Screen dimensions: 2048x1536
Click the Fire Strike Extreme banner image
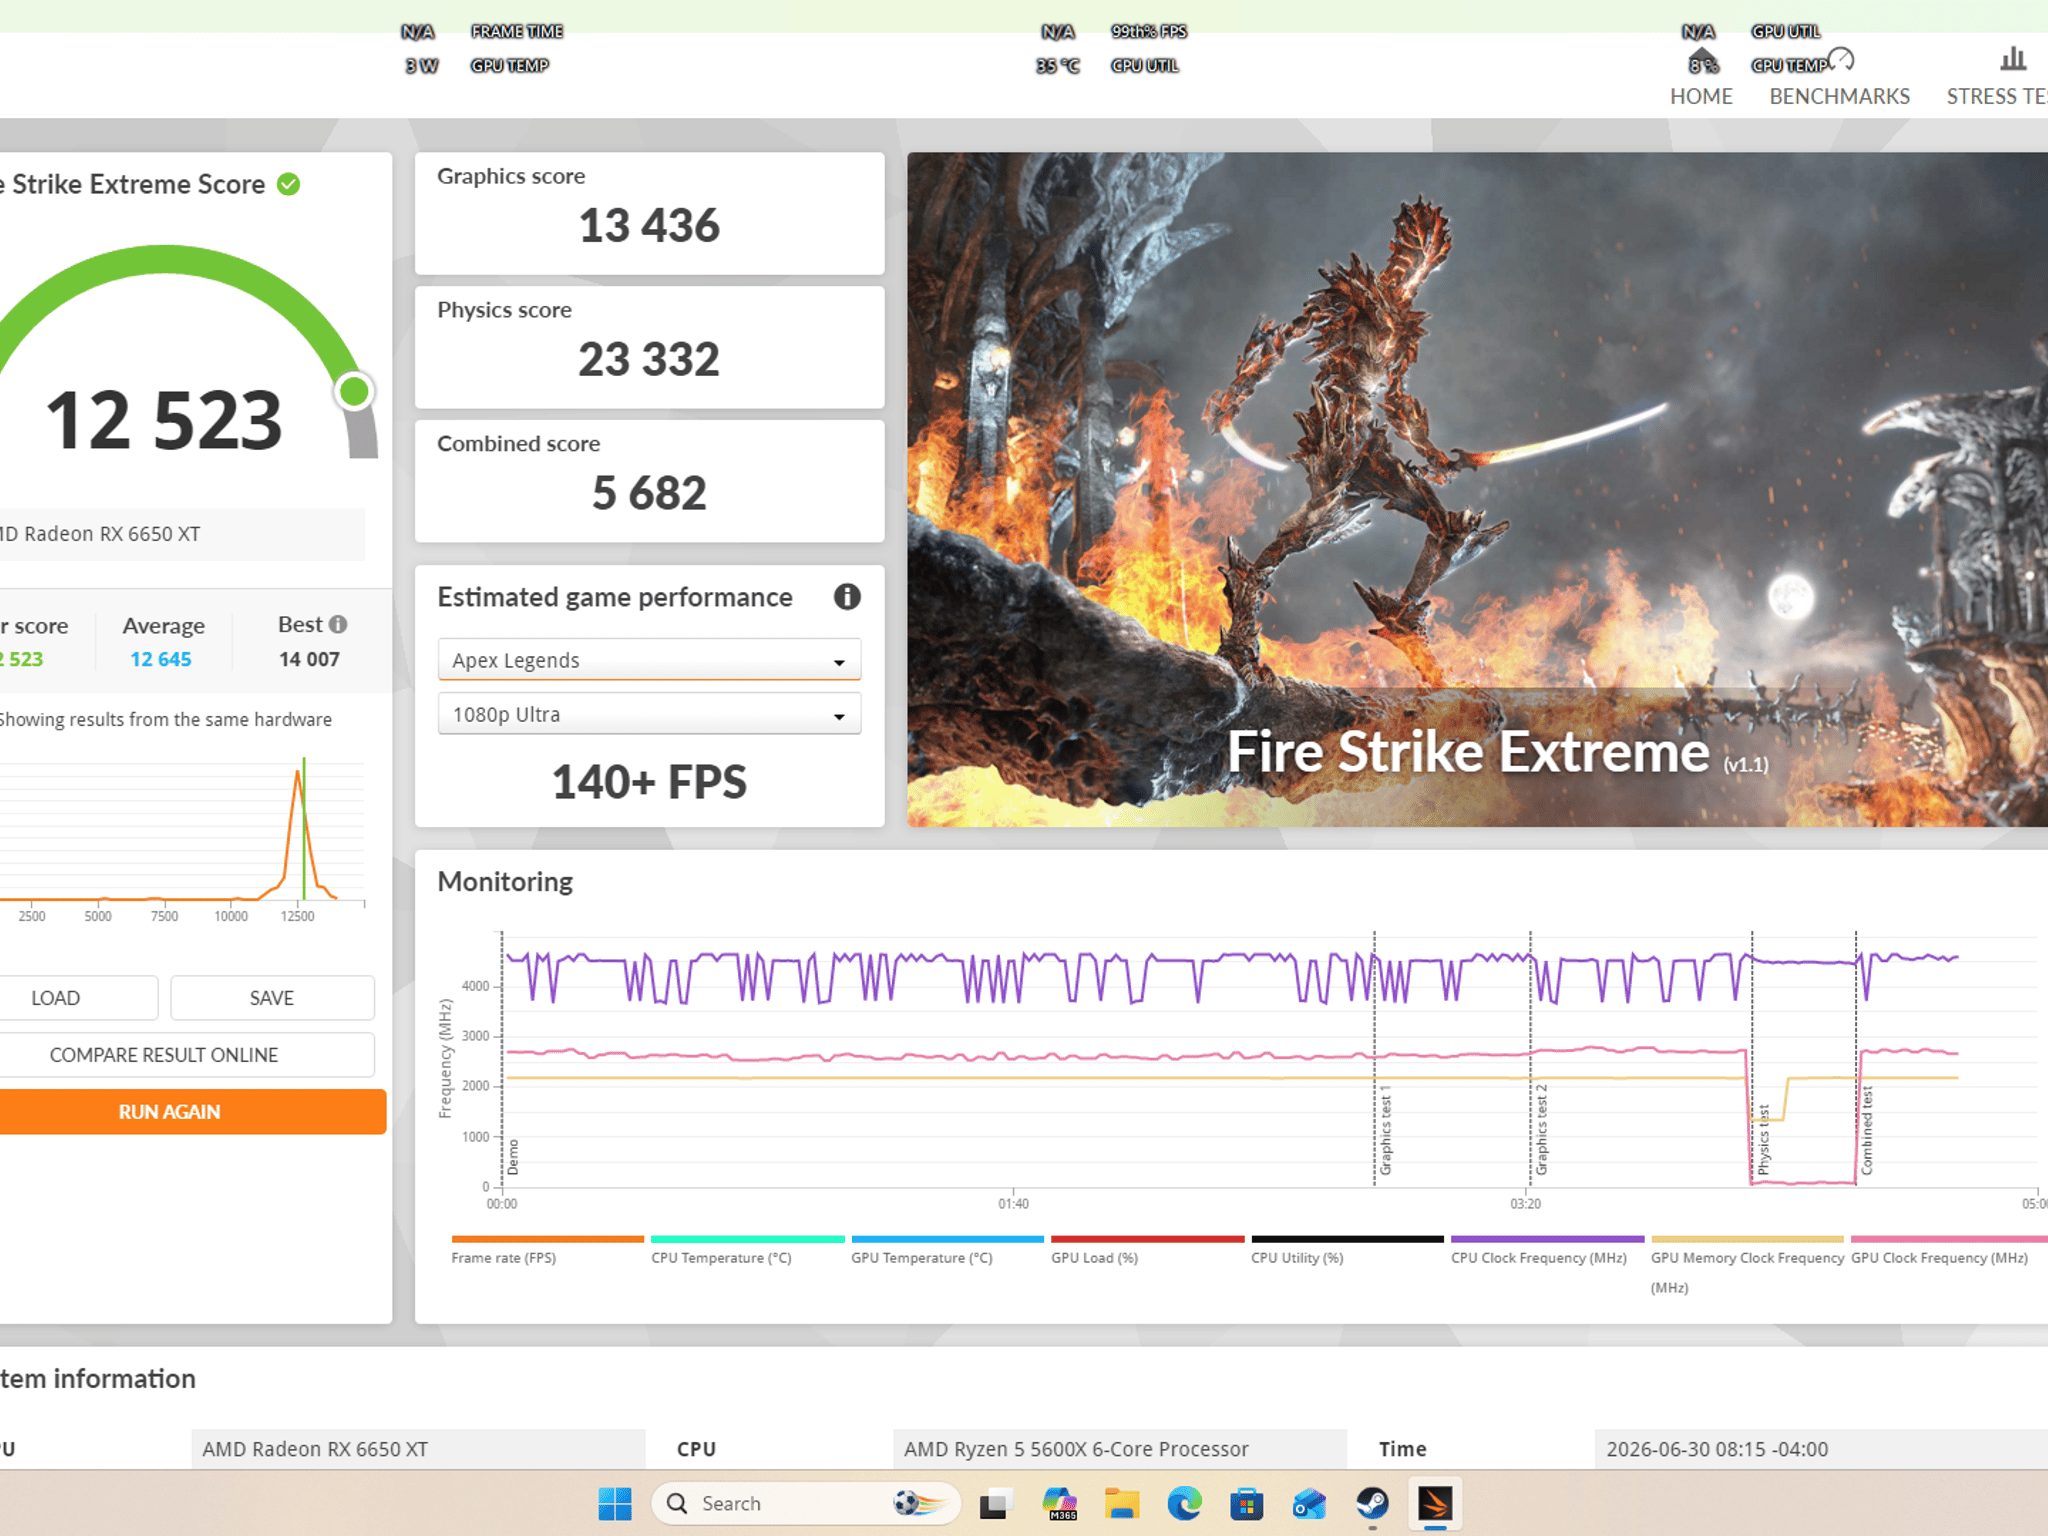click(1477, 489)
